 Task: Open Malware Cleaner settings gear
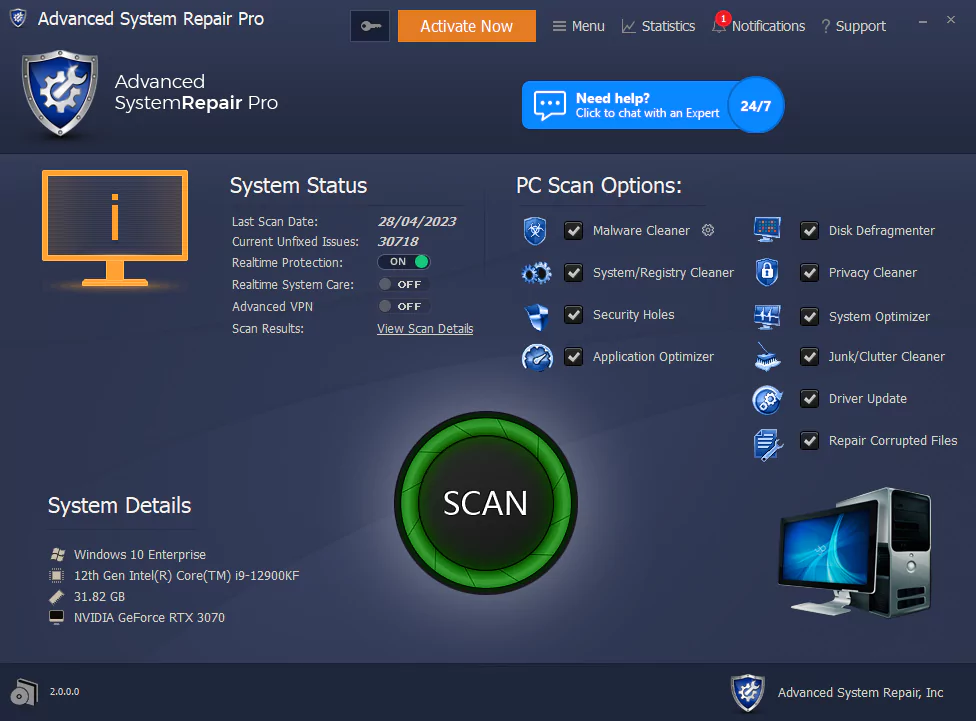pyautogui.click(x=708, y=230)
